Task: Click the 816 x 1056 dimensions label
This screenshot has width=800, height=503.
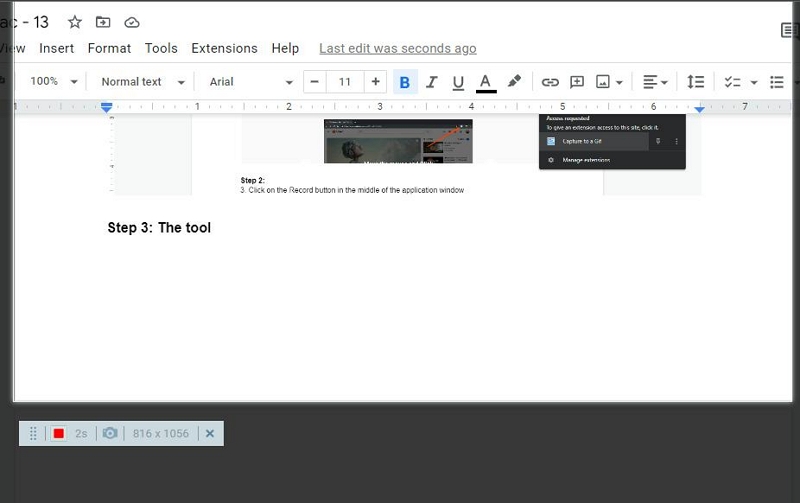Action: [161, 434]
